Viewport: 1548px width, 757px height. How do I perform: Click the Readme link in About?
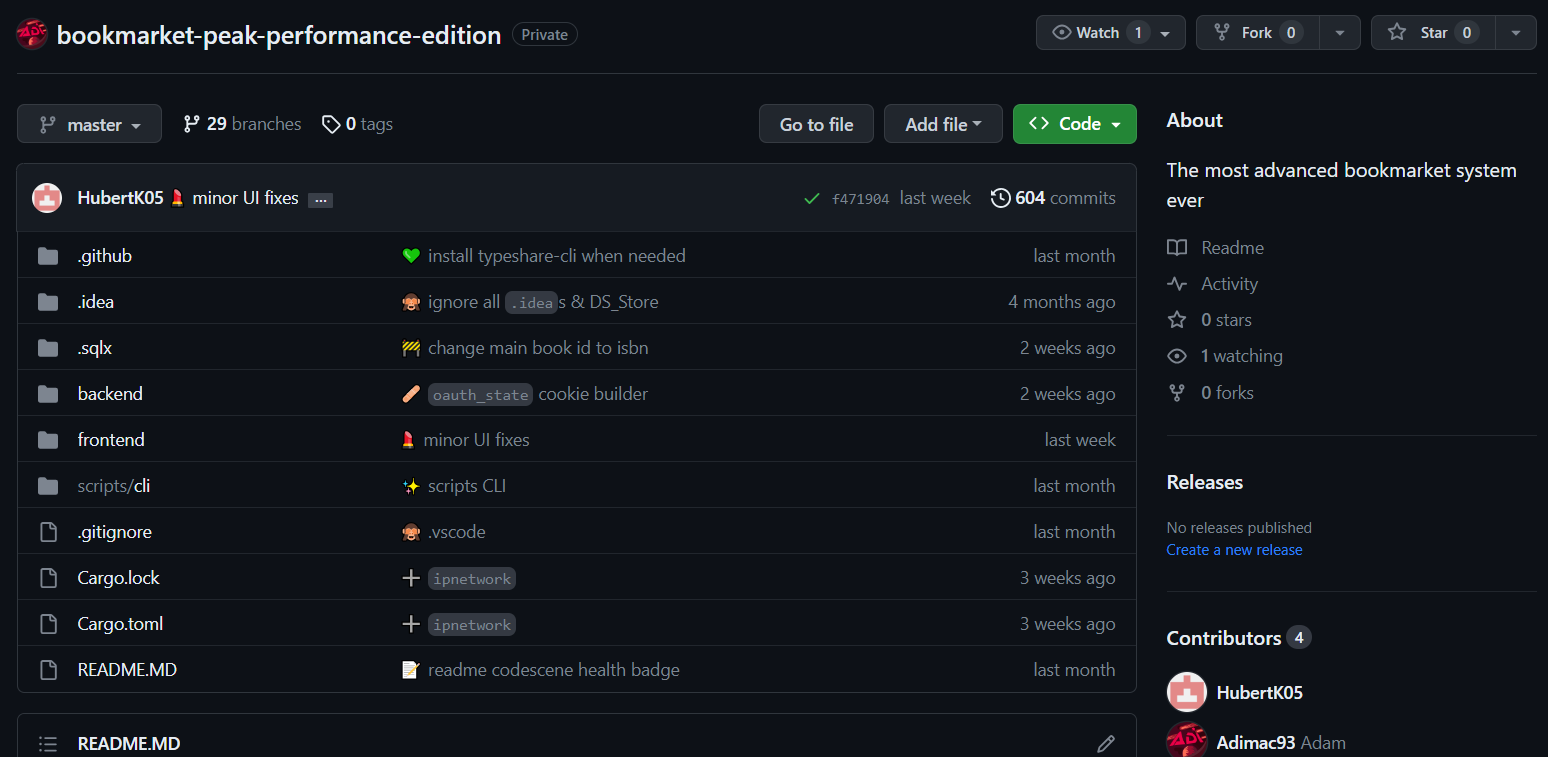pos(1232,248)
